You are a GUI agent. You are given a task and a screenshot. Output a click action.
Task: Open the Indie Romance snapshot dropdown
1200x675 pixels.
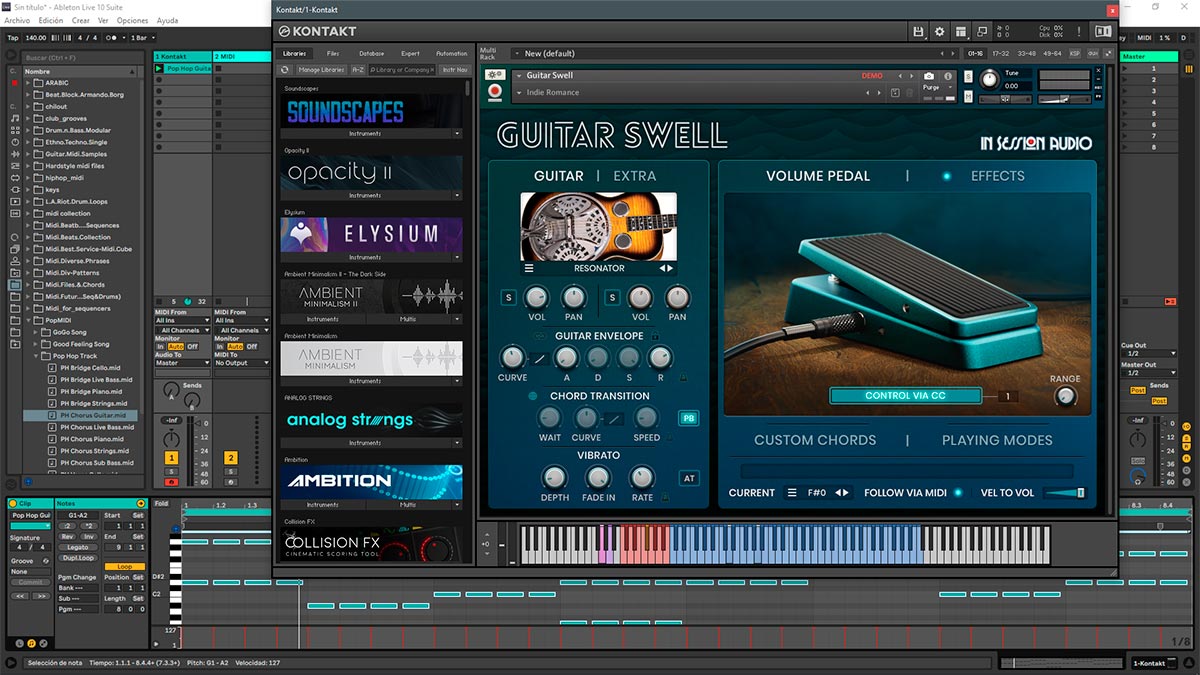pos(519,93)
